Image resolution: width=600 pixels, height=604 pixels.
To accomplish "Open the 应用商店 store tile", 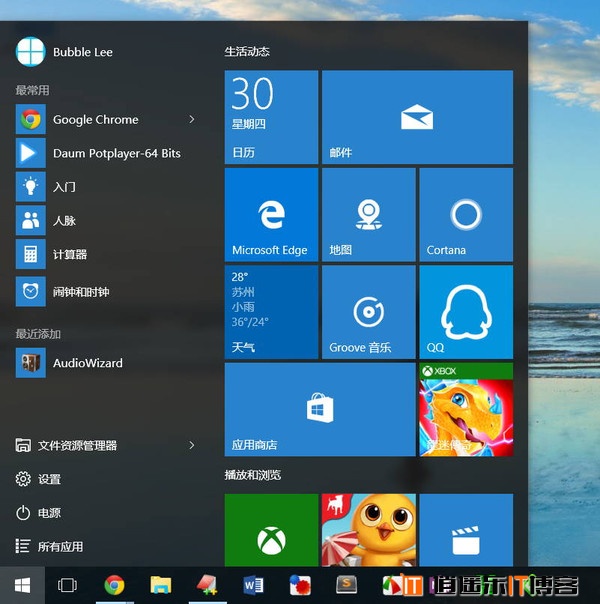I will point(320,409).
